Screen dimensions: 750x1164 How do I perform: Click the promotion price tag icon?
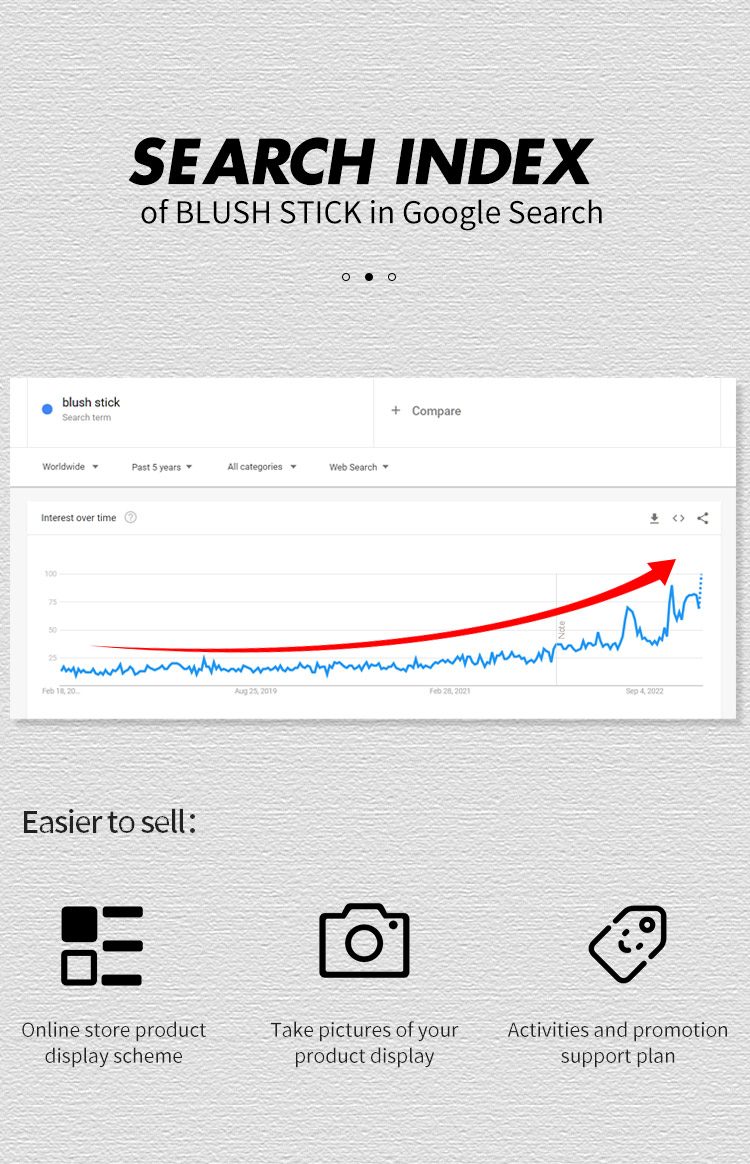click(x=628, y=944)
